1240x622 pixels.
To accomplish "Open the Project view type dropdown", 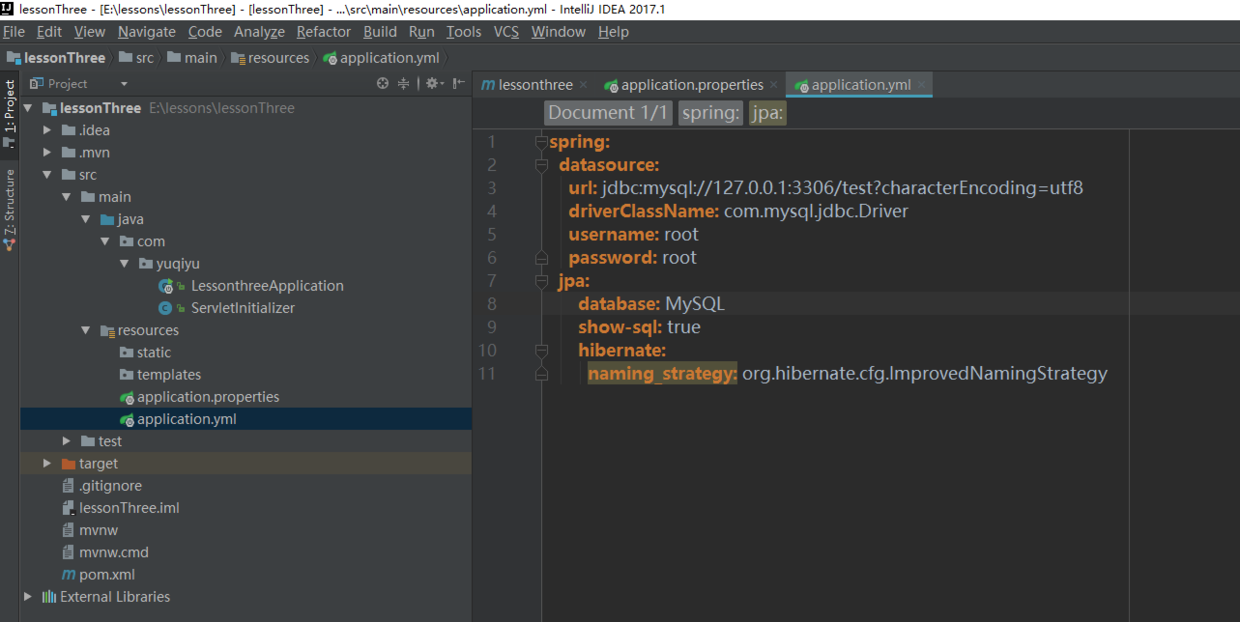I will pos(124,84).
